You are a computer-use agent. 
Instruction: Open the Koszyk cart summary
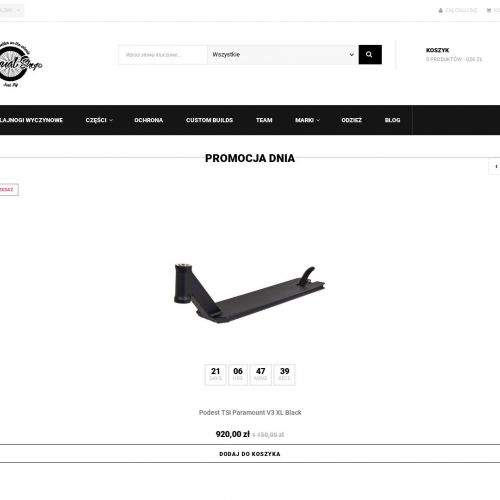click(x=454, y=55)
